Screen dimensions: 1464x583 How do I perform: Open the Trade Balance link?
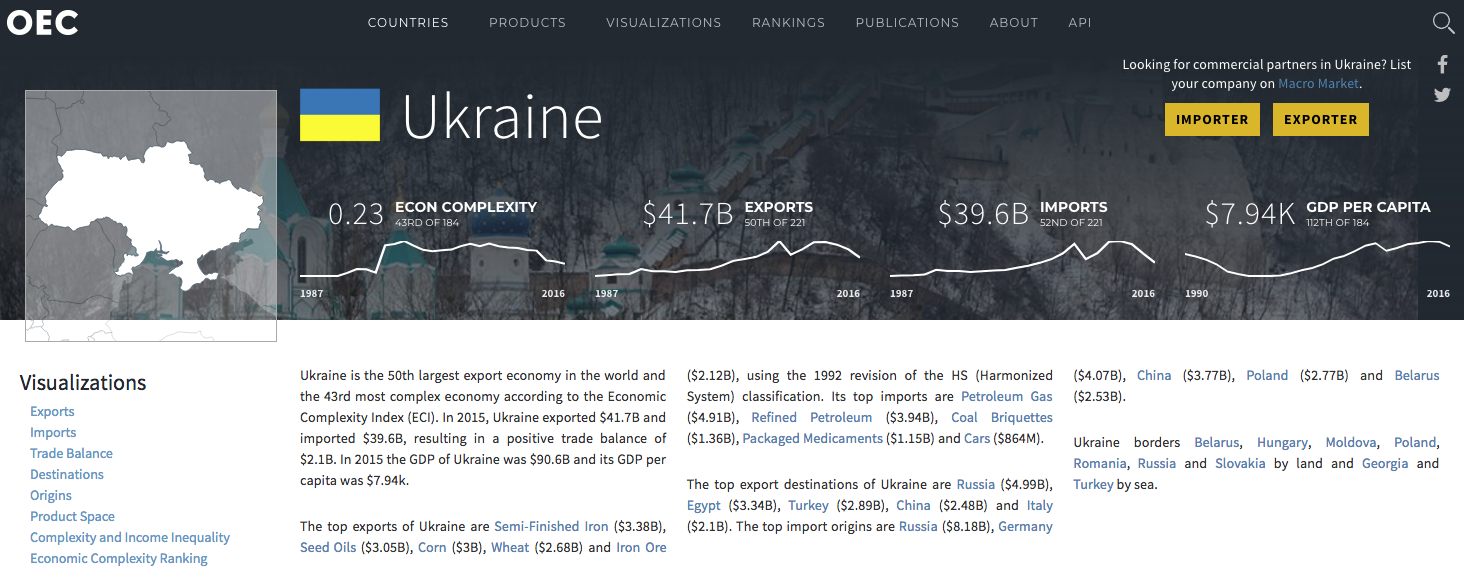71,453
